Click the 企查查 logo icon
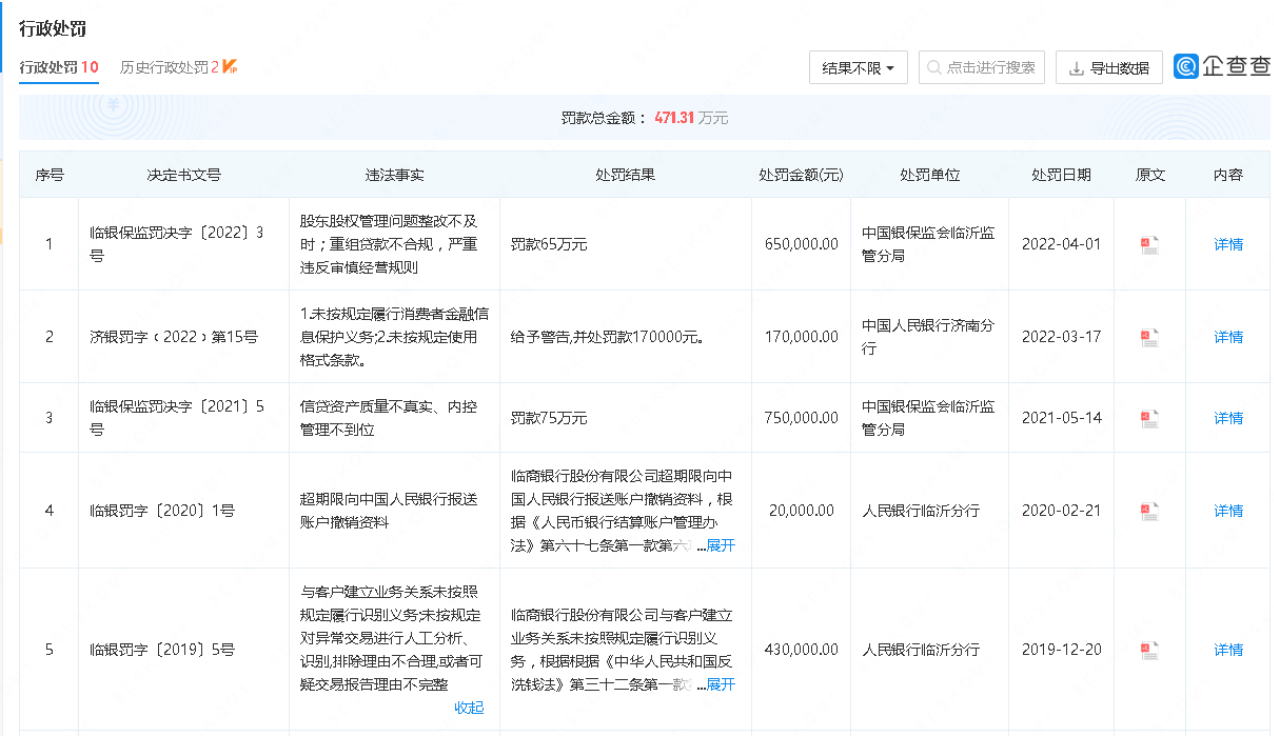 1187,67
